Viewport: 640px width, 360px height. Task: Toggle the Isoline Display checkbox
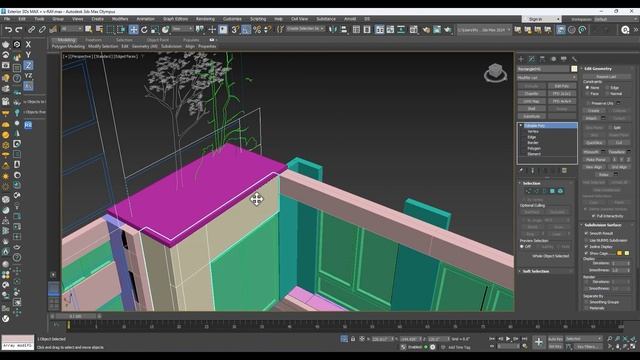tap(587, 247)
